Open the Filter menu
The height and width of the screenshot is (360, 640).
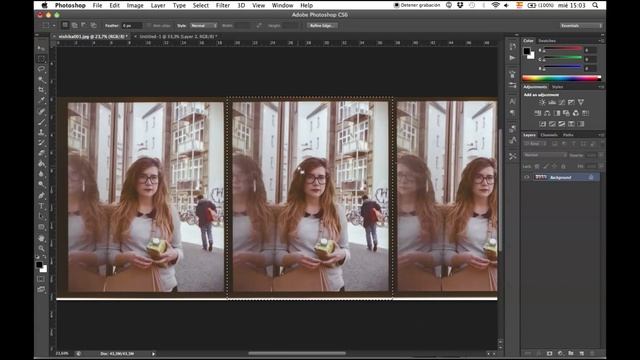[222, 5]
